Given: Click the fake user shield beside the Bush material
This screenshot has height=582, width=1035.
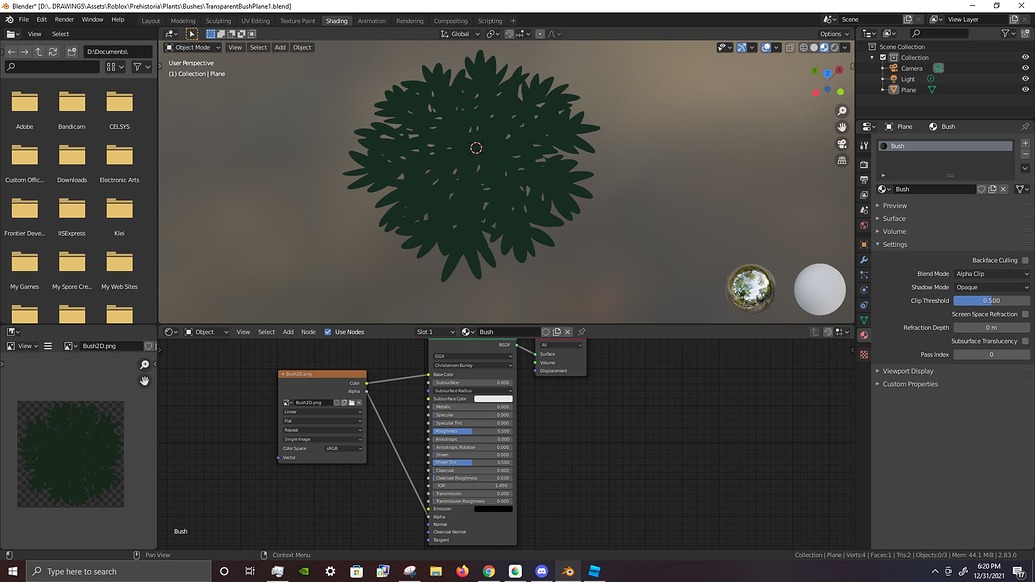Looking at the screenshot, I should point(982,189).
